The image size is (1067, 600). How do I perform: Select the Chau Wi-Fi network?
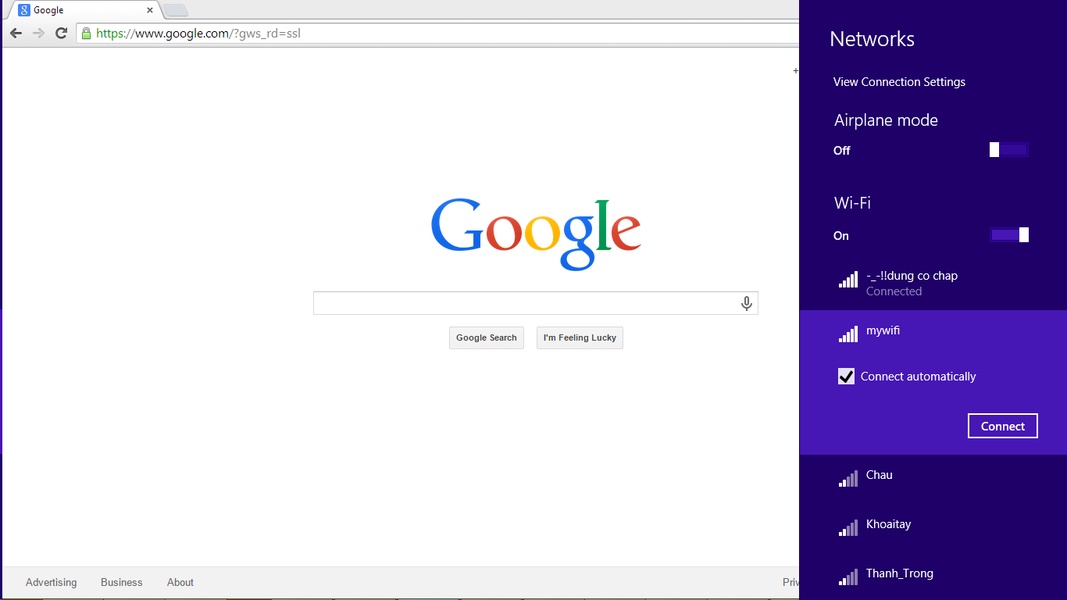(x=933, y=479)
